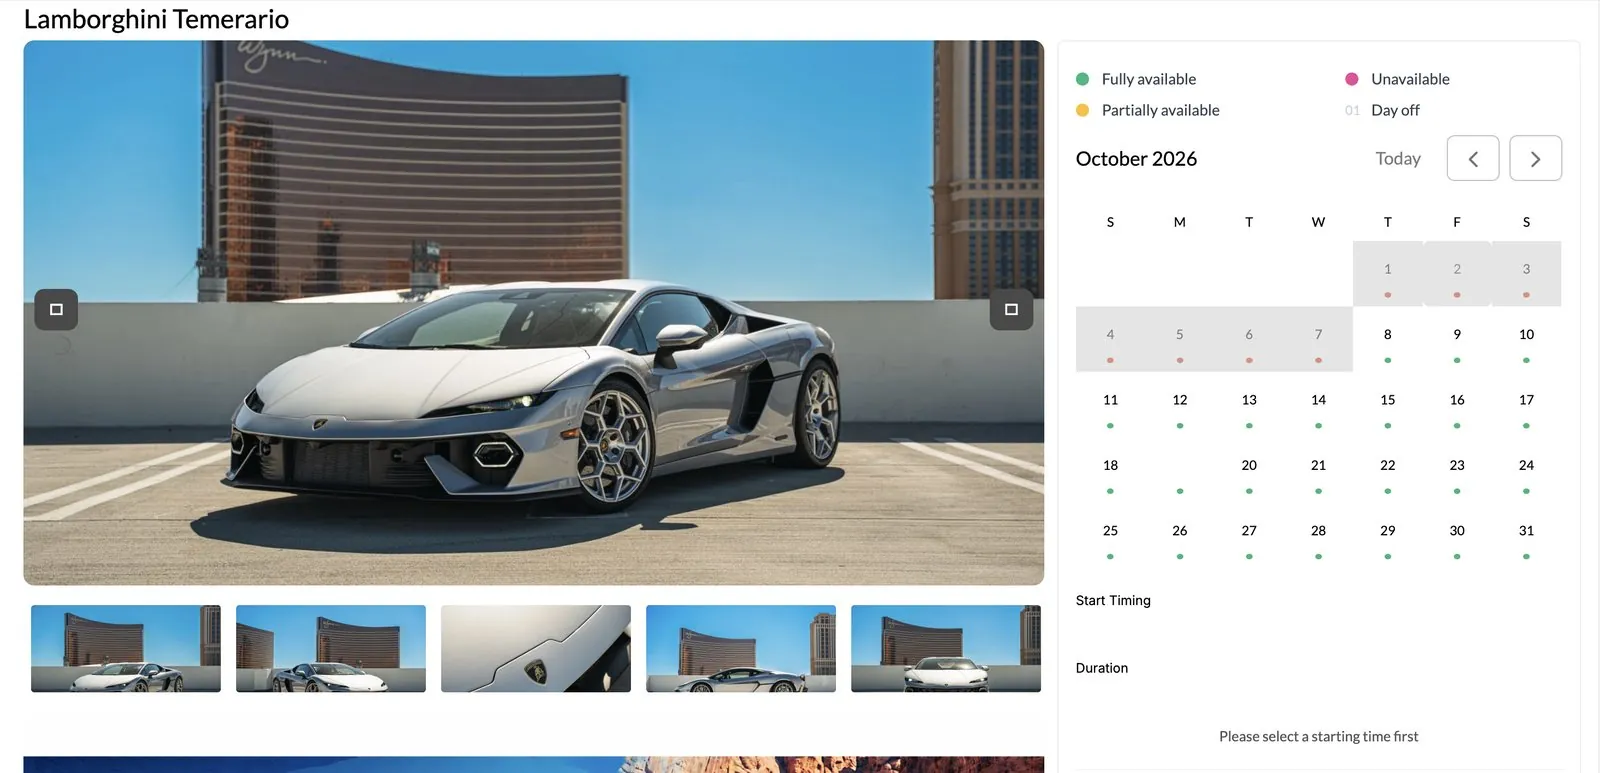Pick the 25th of October
1600x773 pixels.
pyautogui.click(x=1110, y=536)
